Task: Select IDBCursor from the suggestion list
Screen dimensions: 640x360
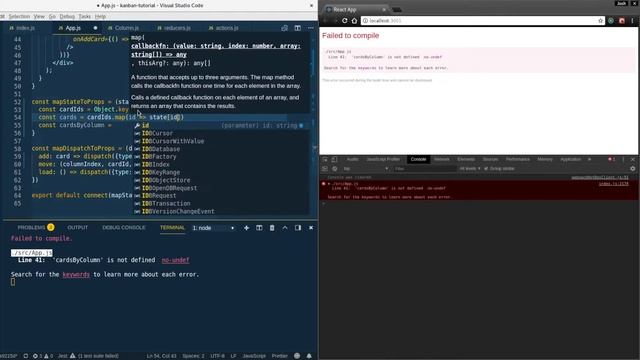Action: 221,133
